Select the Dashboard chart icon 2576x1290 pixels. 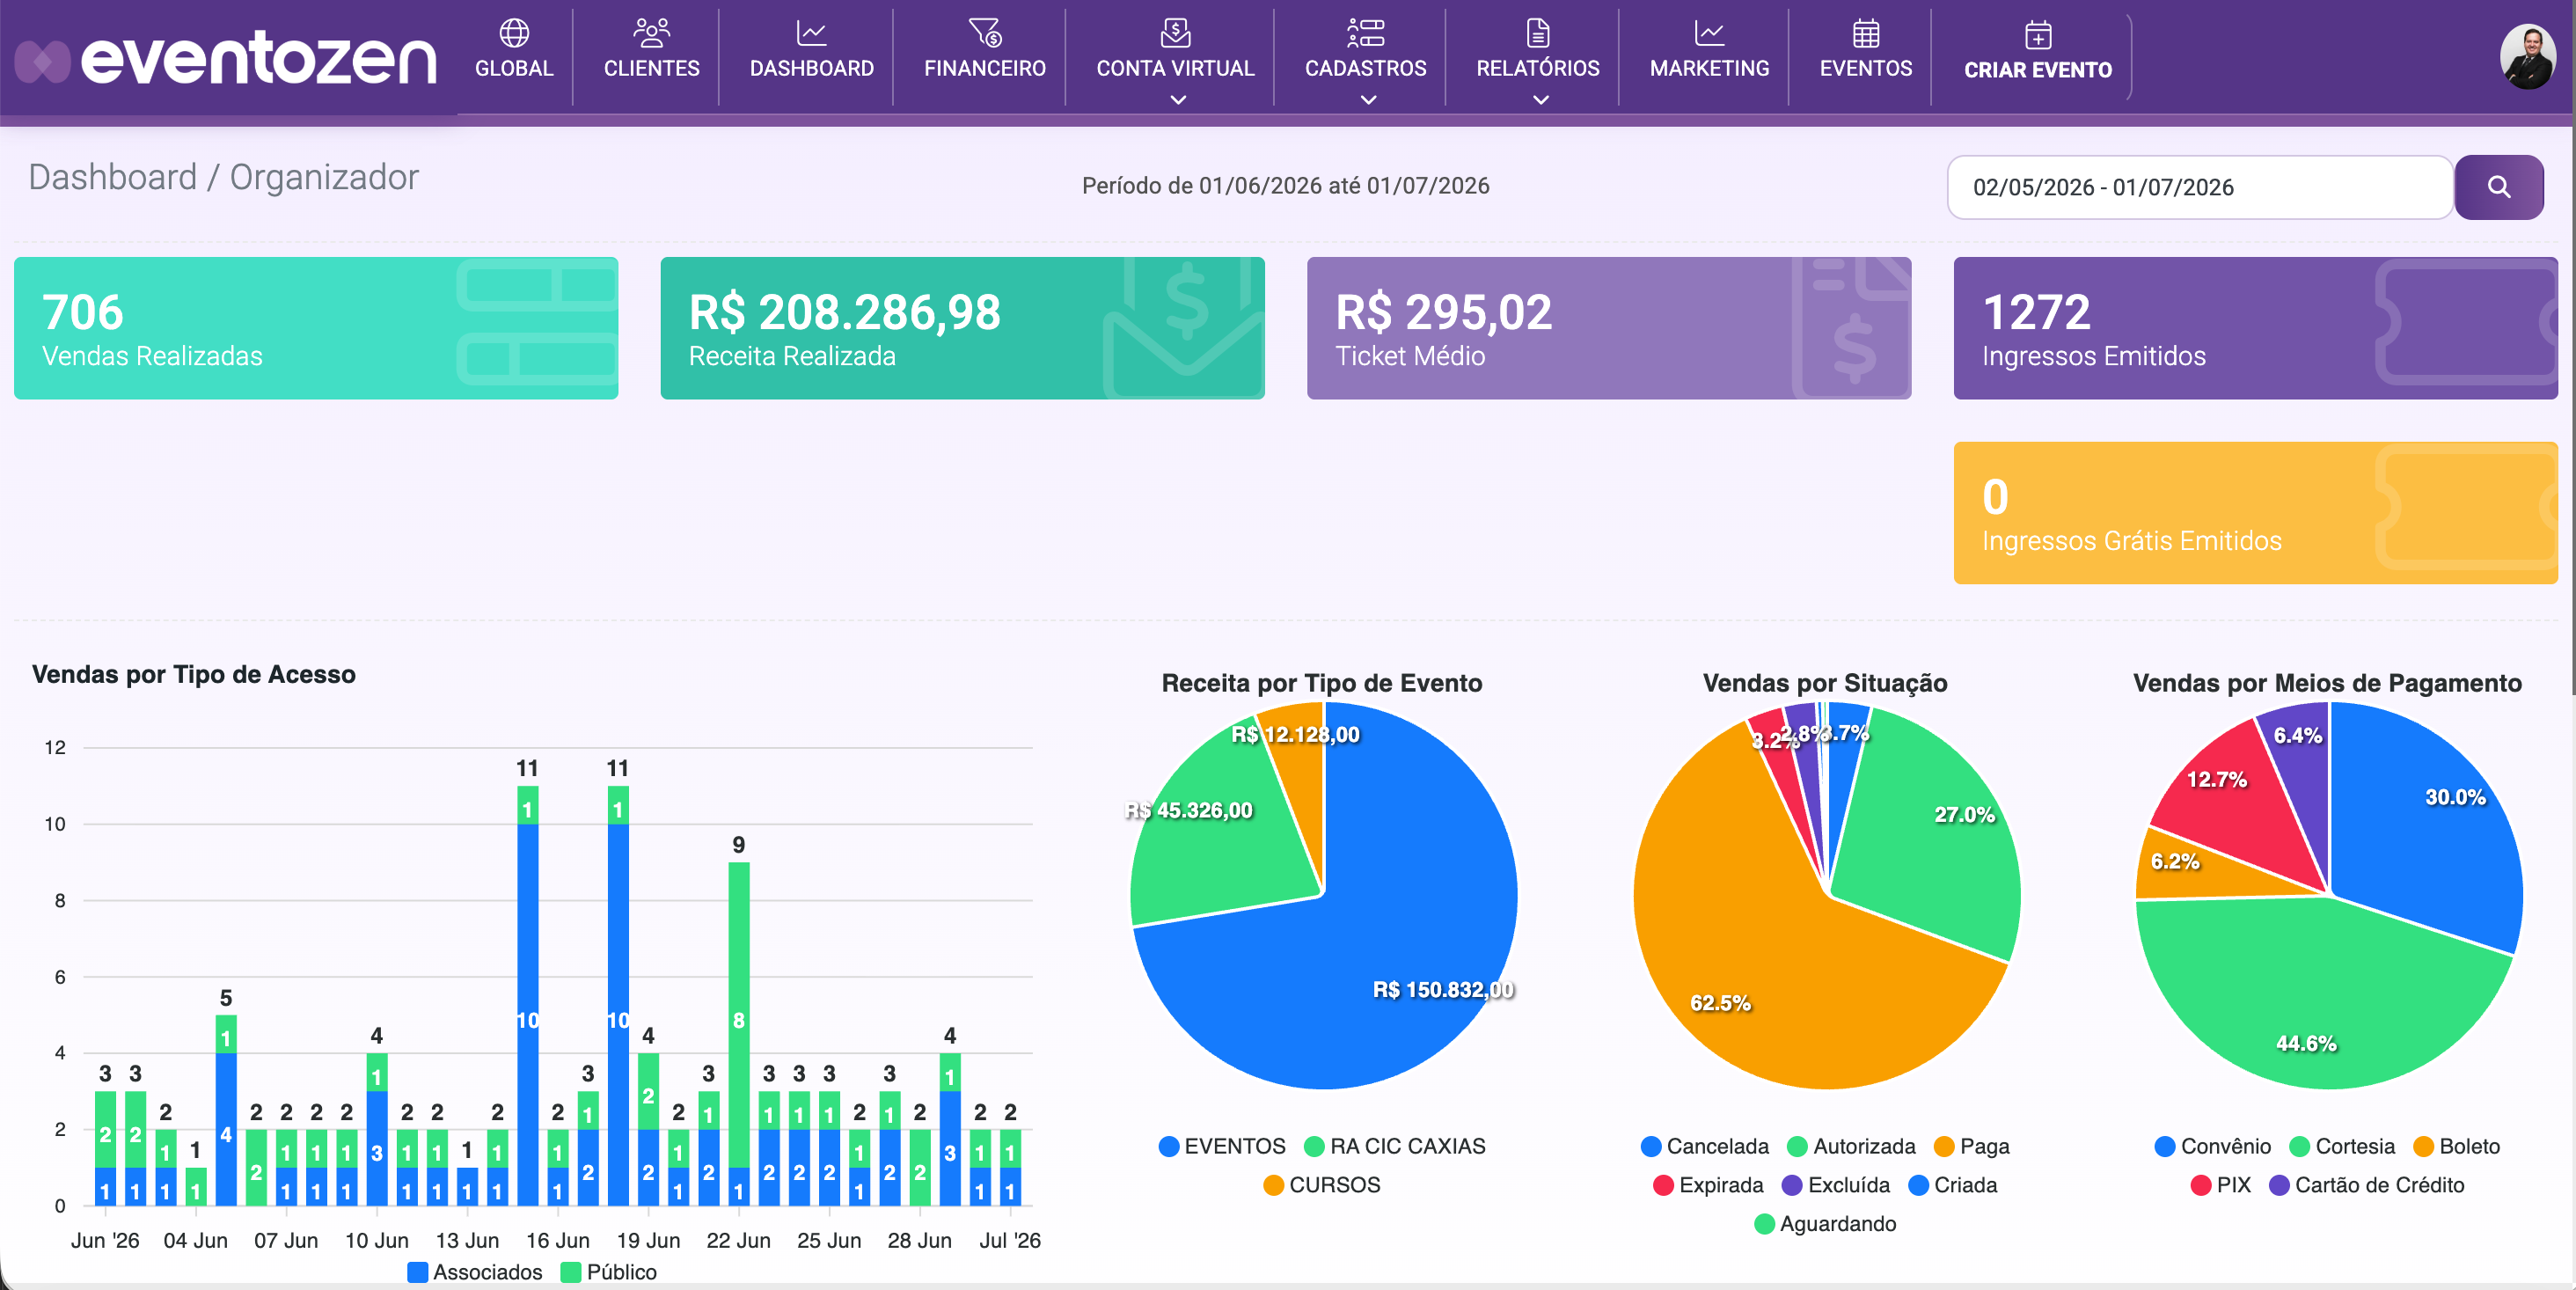pos(811,33)
